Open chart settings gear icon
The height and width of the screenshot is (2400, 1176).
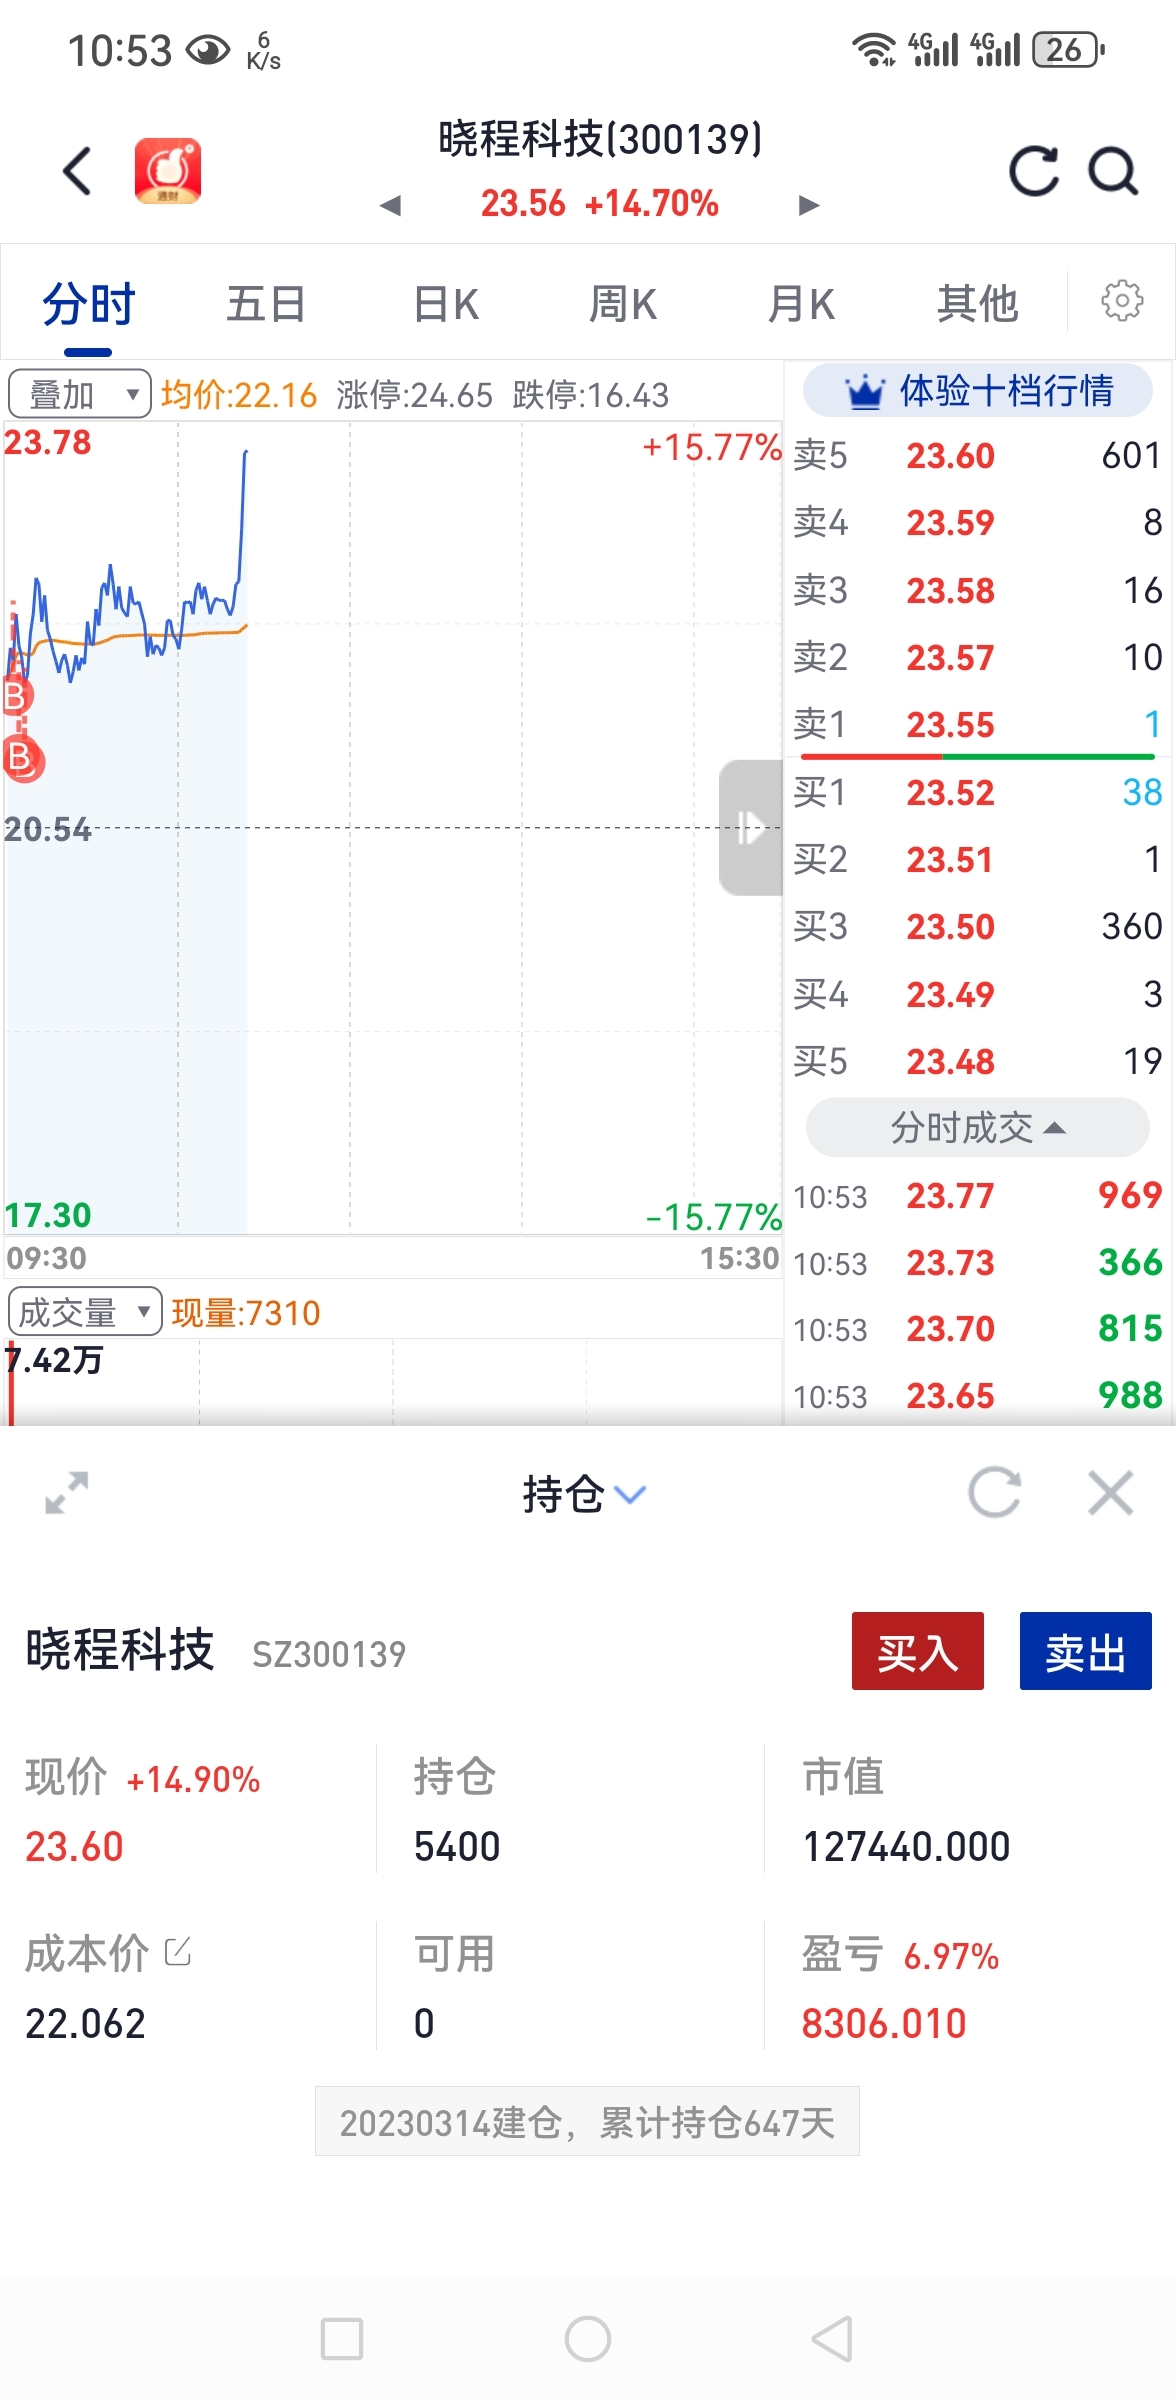(1122, 300)
